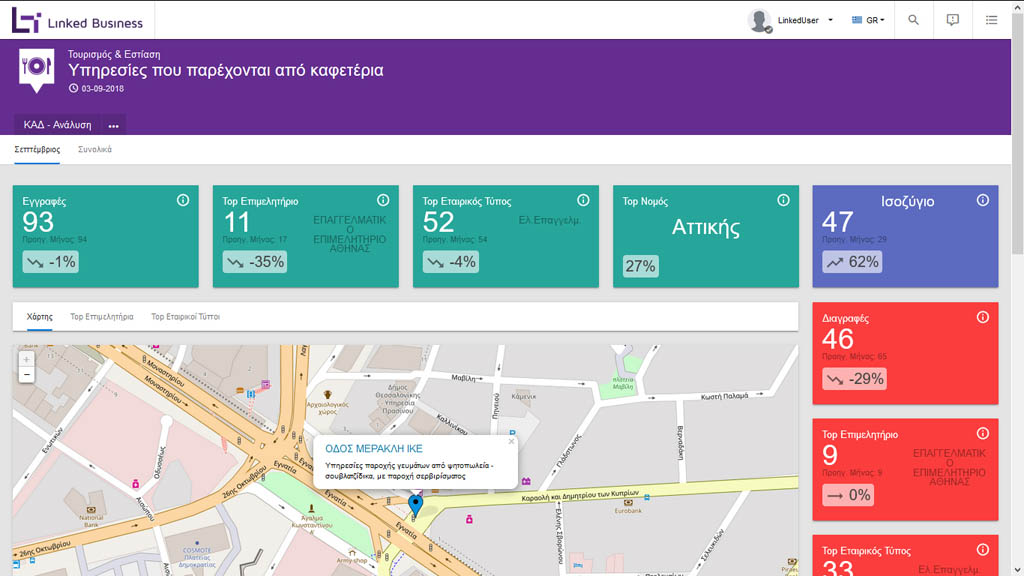This screenshot has width=1024, height=576.
Task: Click the restaurant category pin icon
Action: click(37, 70)
